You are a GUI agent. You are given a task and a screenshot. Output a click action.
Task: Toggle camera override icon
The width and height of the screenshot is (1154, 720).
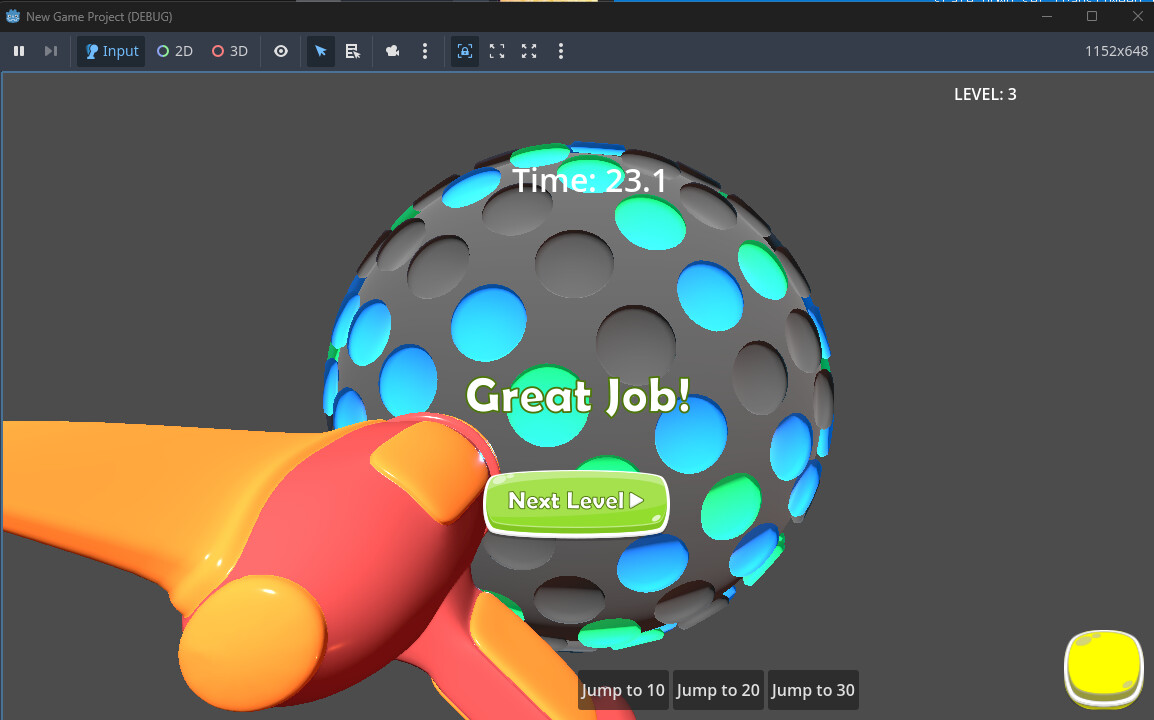(393, 51)
